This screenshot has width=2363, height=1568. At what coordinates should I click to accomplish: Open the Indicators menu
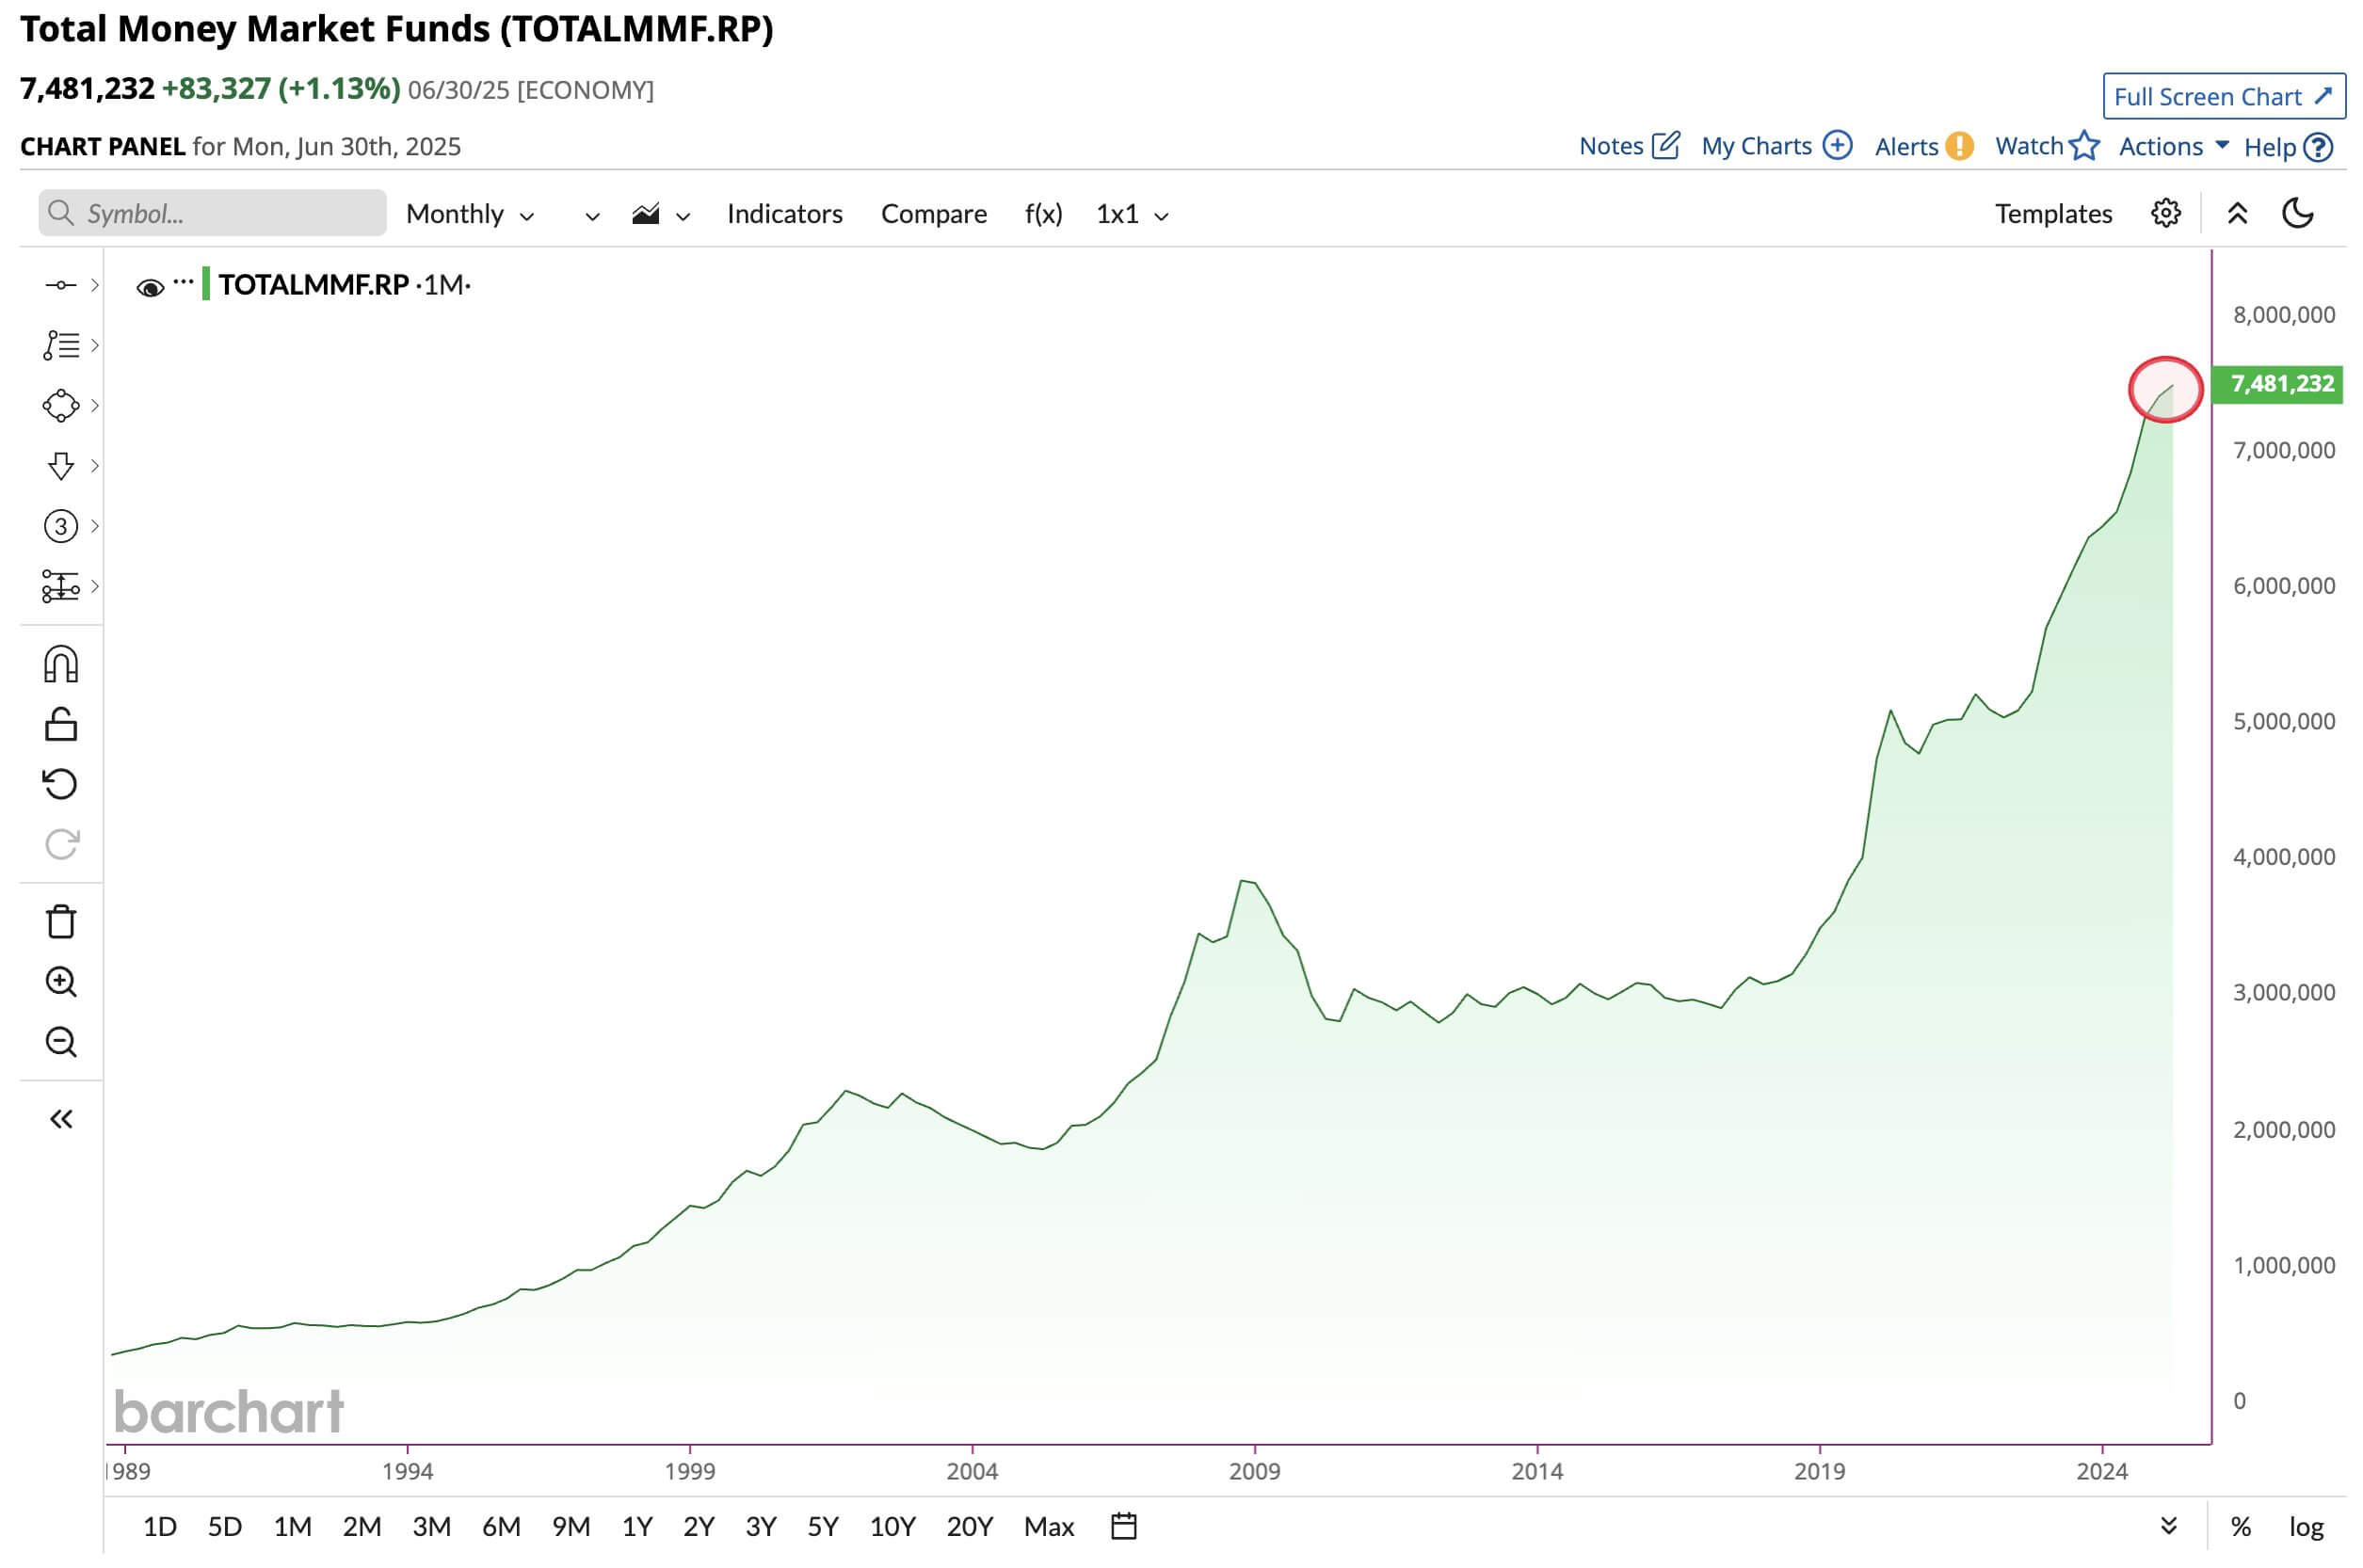tap(784, 213)
